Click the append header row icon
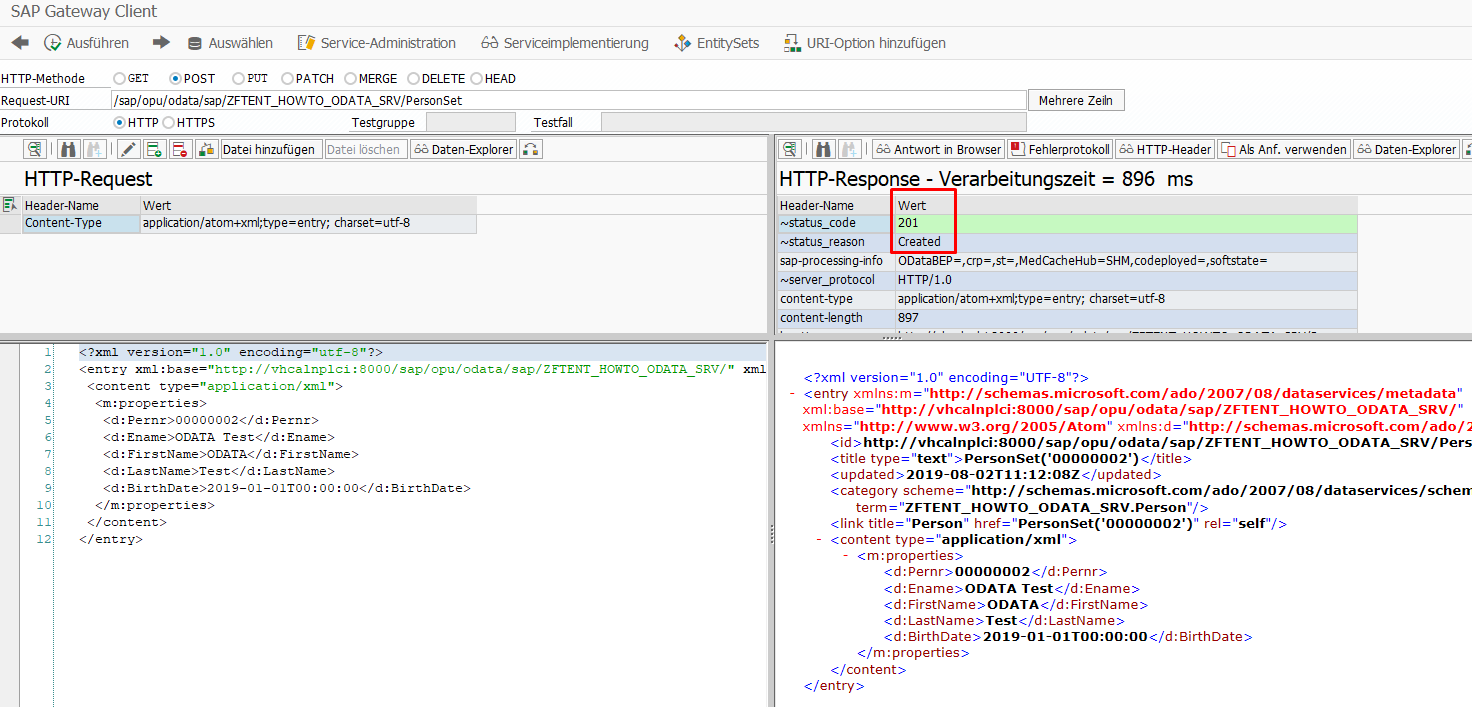The image size is (1472, 710). [x=154, y=149]
